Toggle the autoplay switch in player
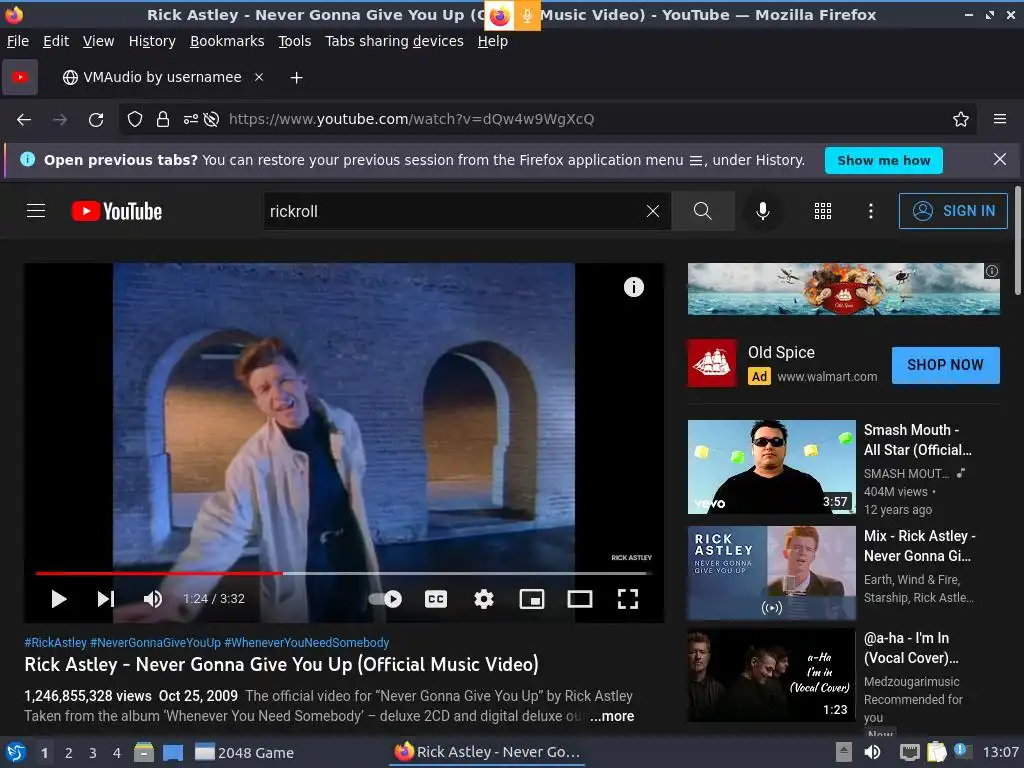This screenshot has width=1024, height=768. (x=385, y=599)
